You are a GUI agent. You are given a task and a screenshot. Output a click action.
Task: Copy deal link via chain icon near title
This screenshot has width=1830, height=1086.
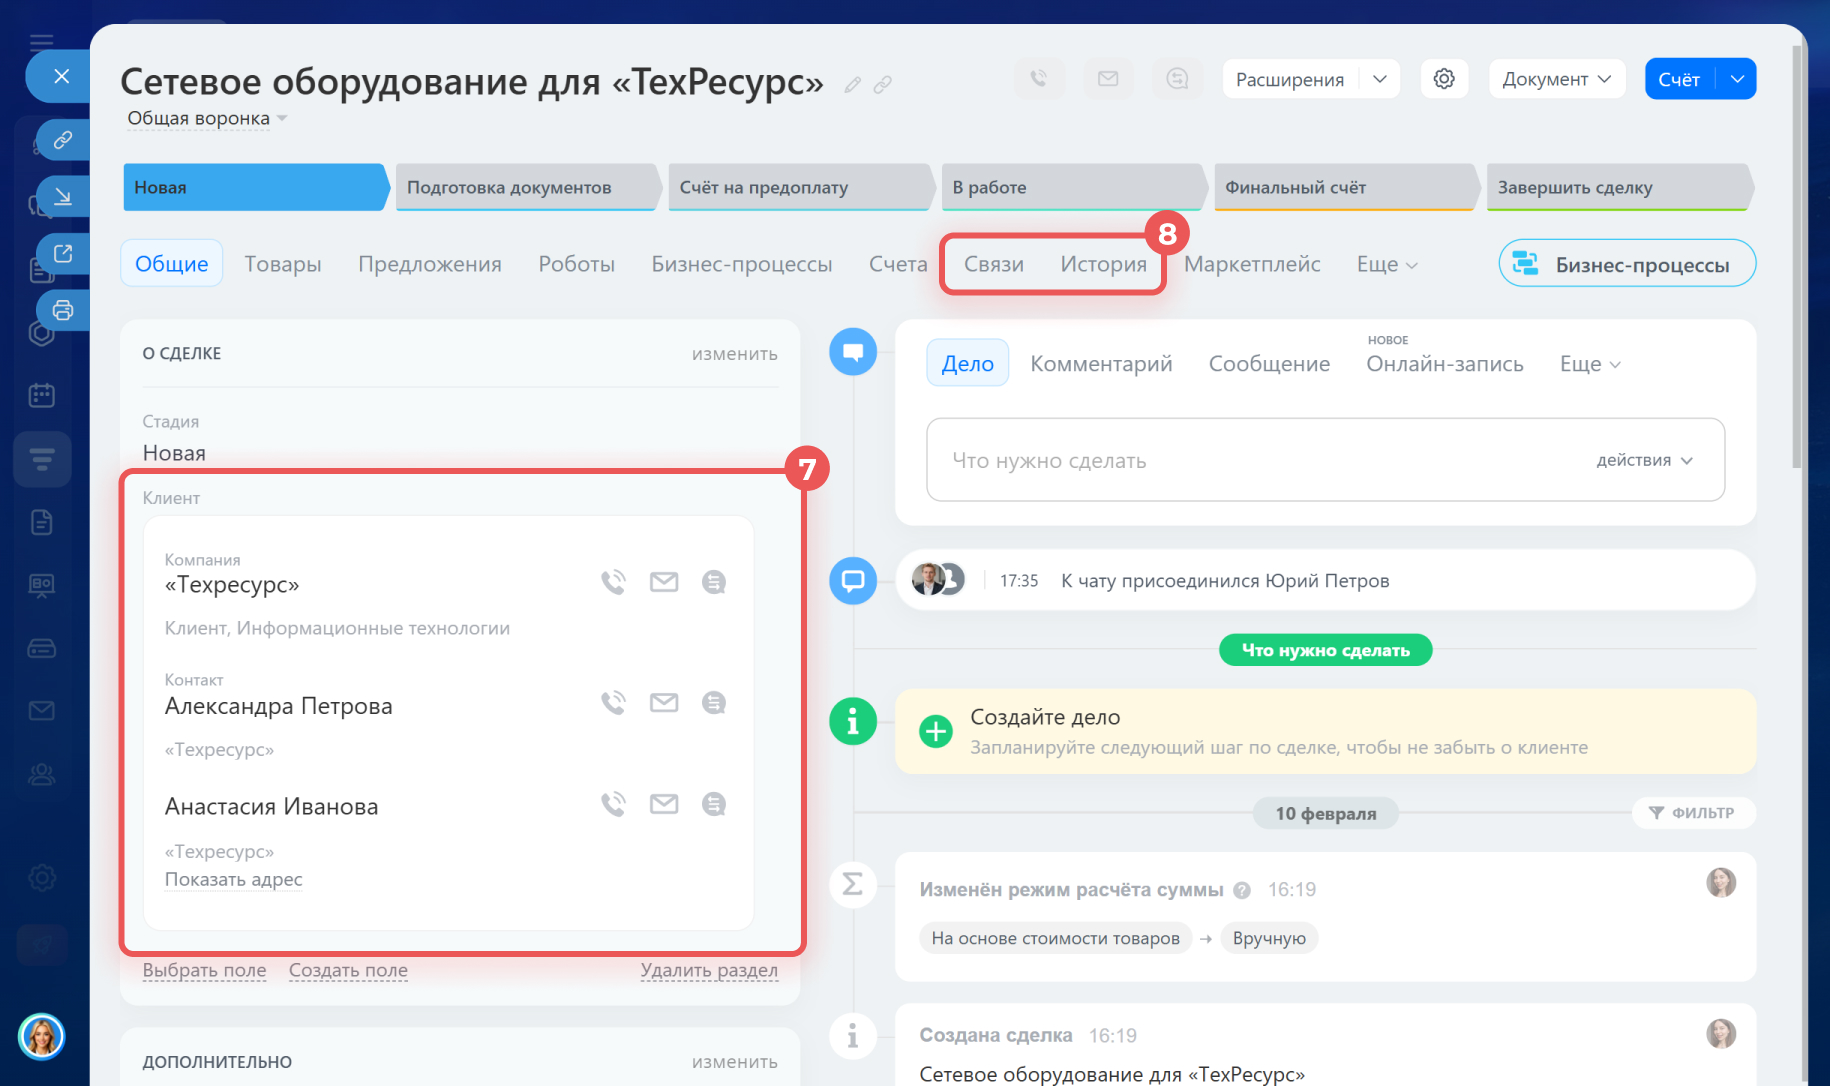coord(882,85)
